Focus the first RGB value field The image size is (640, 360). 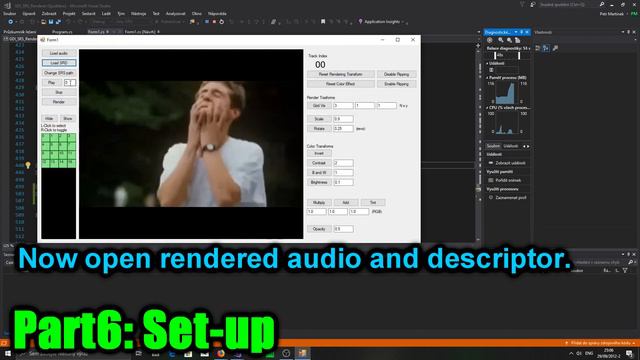[317, 212]
